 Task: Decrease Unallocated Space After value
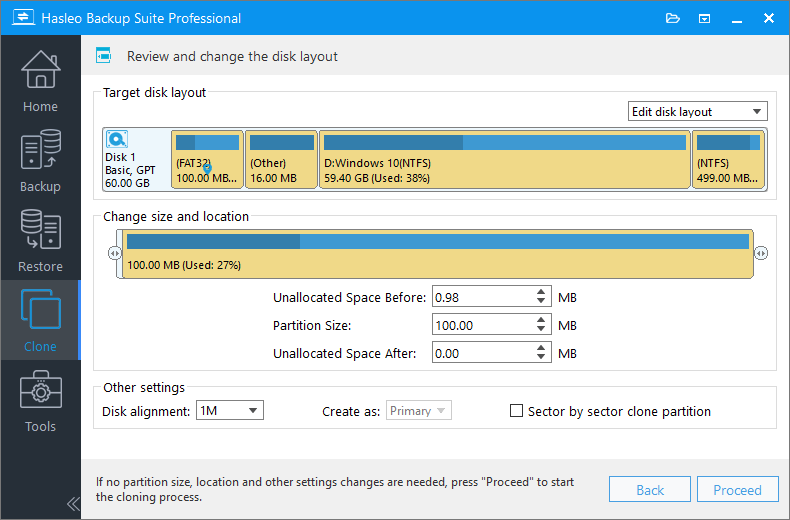pyautogui.click(x=541, y=357)
